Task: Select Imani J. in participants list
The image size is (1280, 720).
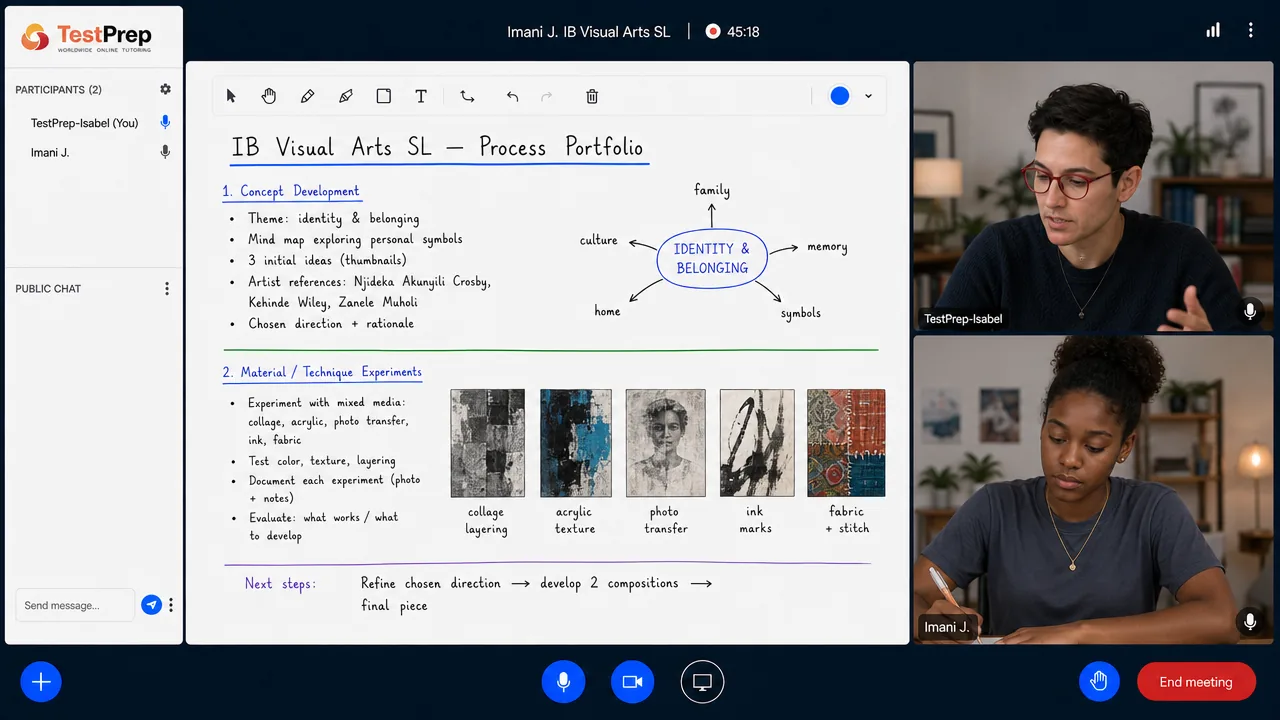Action: (x=50, y=153)
